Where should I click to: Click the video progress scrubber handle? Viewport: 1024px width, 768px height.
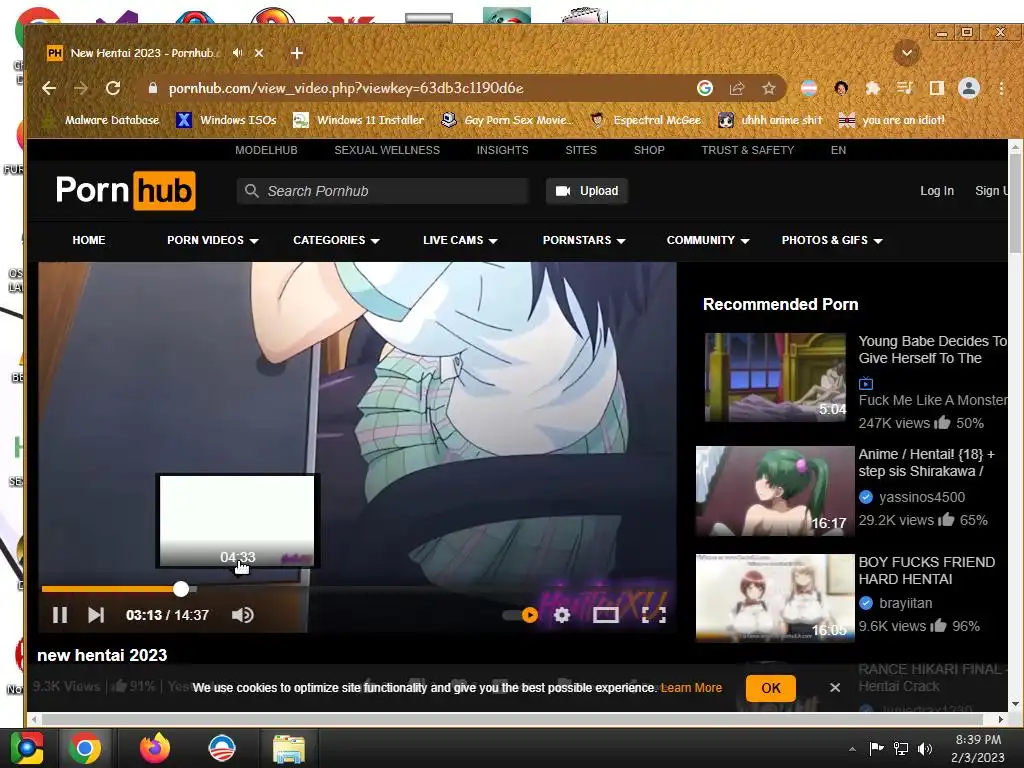coord(181,589)
